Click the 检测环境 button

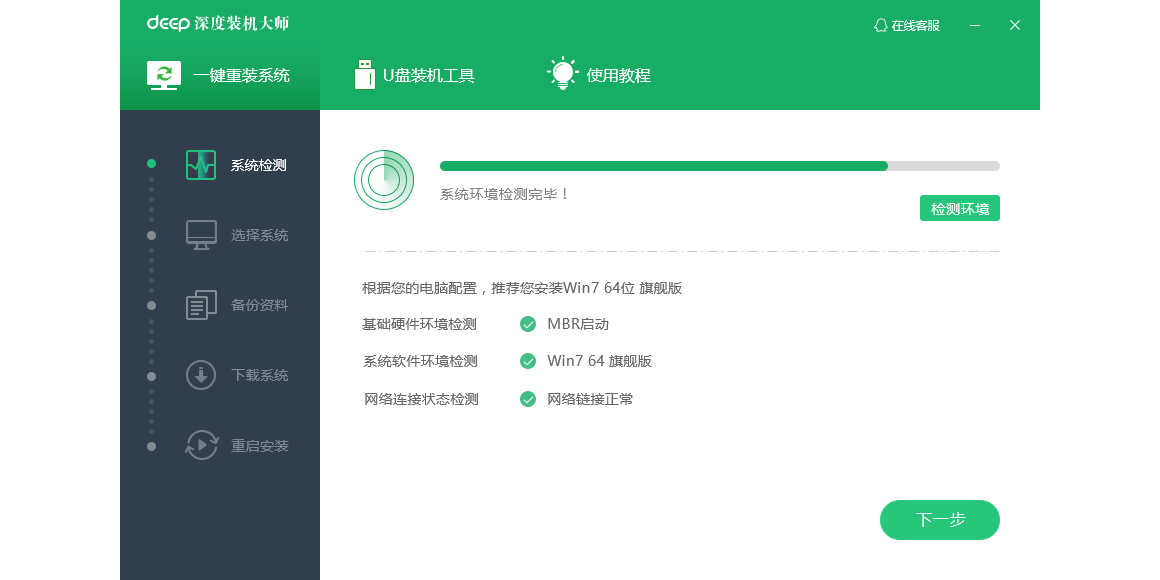coord(959,207)
